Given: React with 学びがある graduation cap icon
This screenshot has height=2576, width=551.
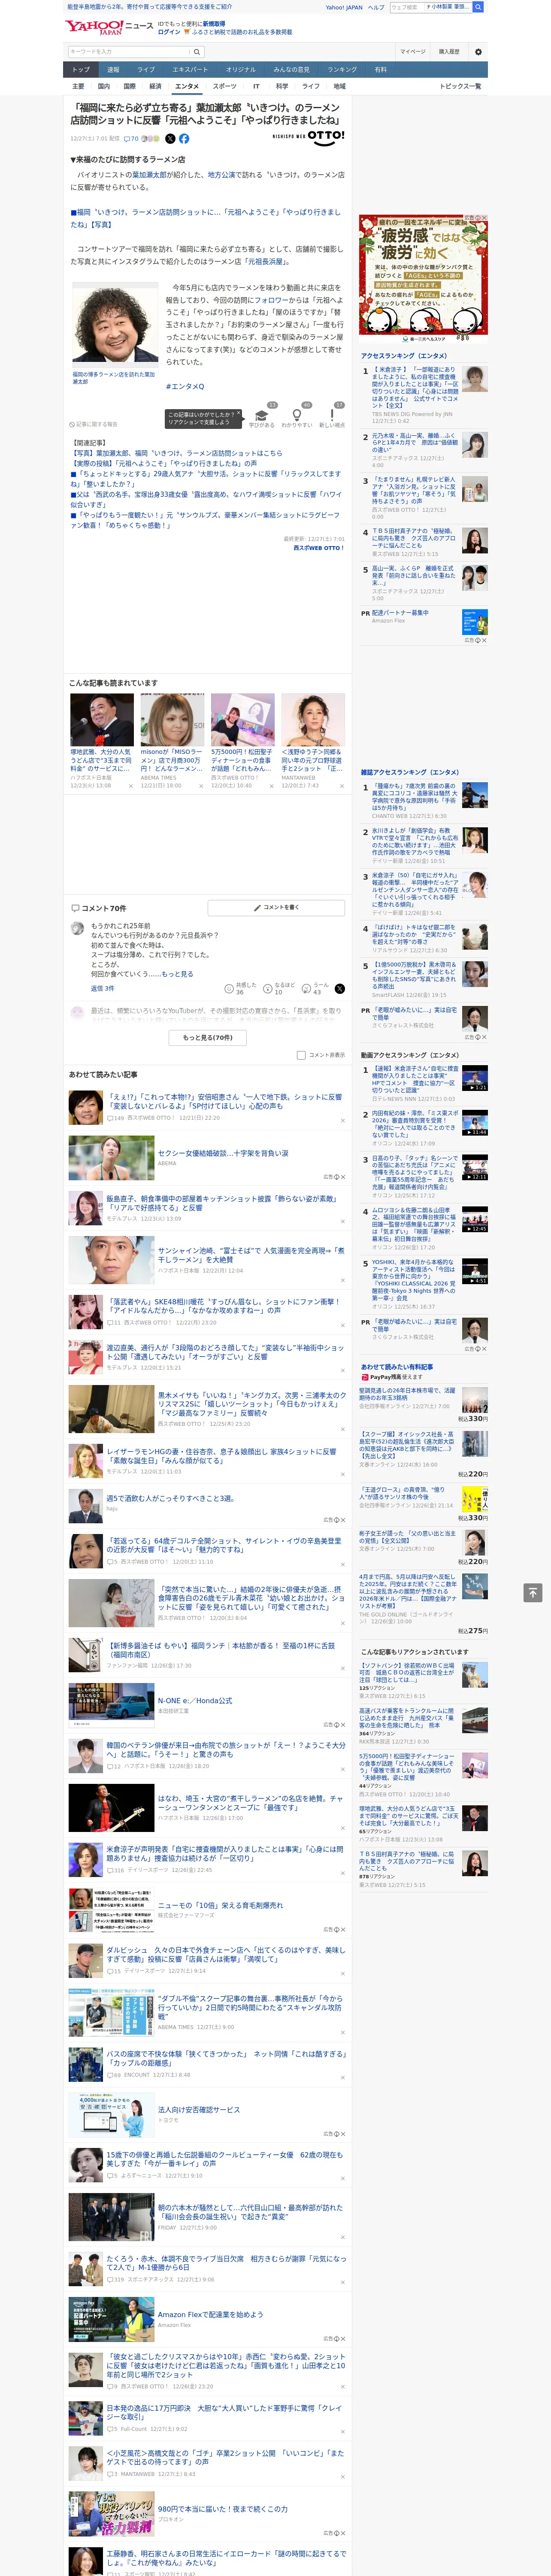Looking at the screenshot, I should 262,416.
